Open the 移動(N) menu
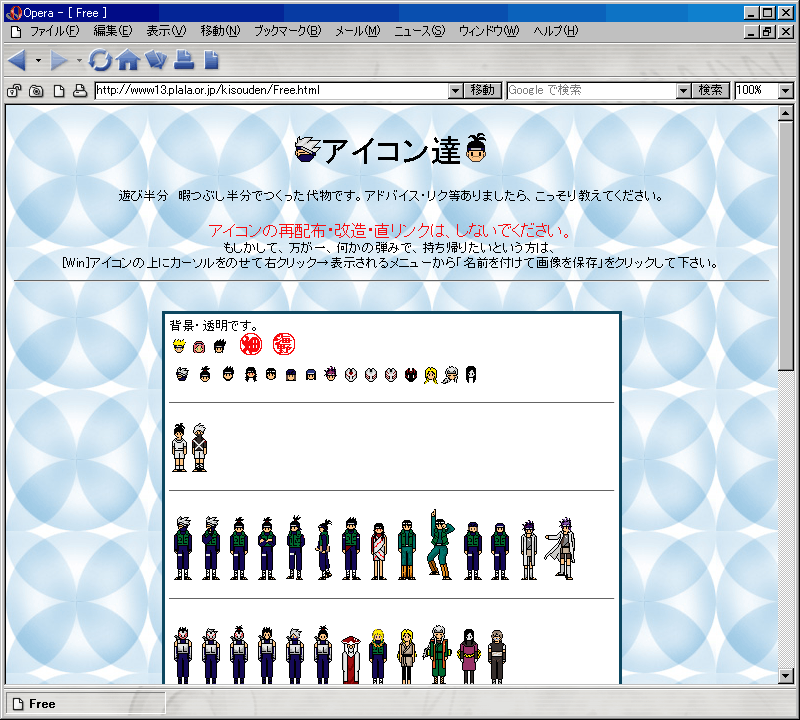800x720 pixels. tap(220, 31)
